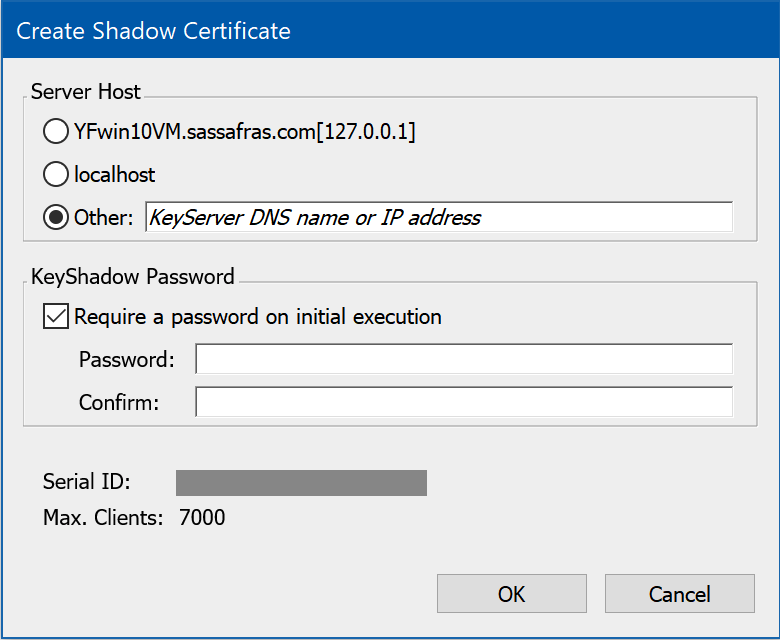Click the 'Server Host' group heading
Image resolution: width=780 pixels, height=640 pixels.
(x=86, y=92)
